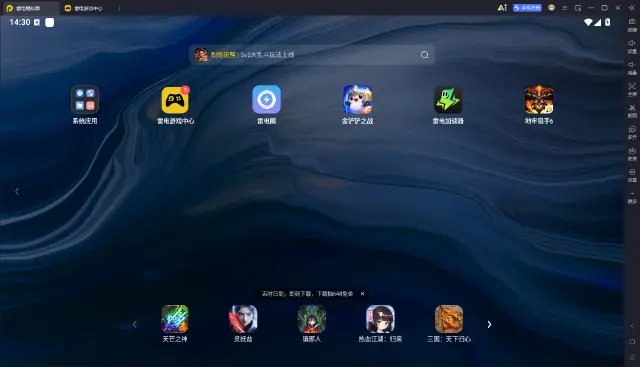This screenshot has height=367, width=640.
Task: Launch the demon-faced game icon in the top row
Action: 539,100
